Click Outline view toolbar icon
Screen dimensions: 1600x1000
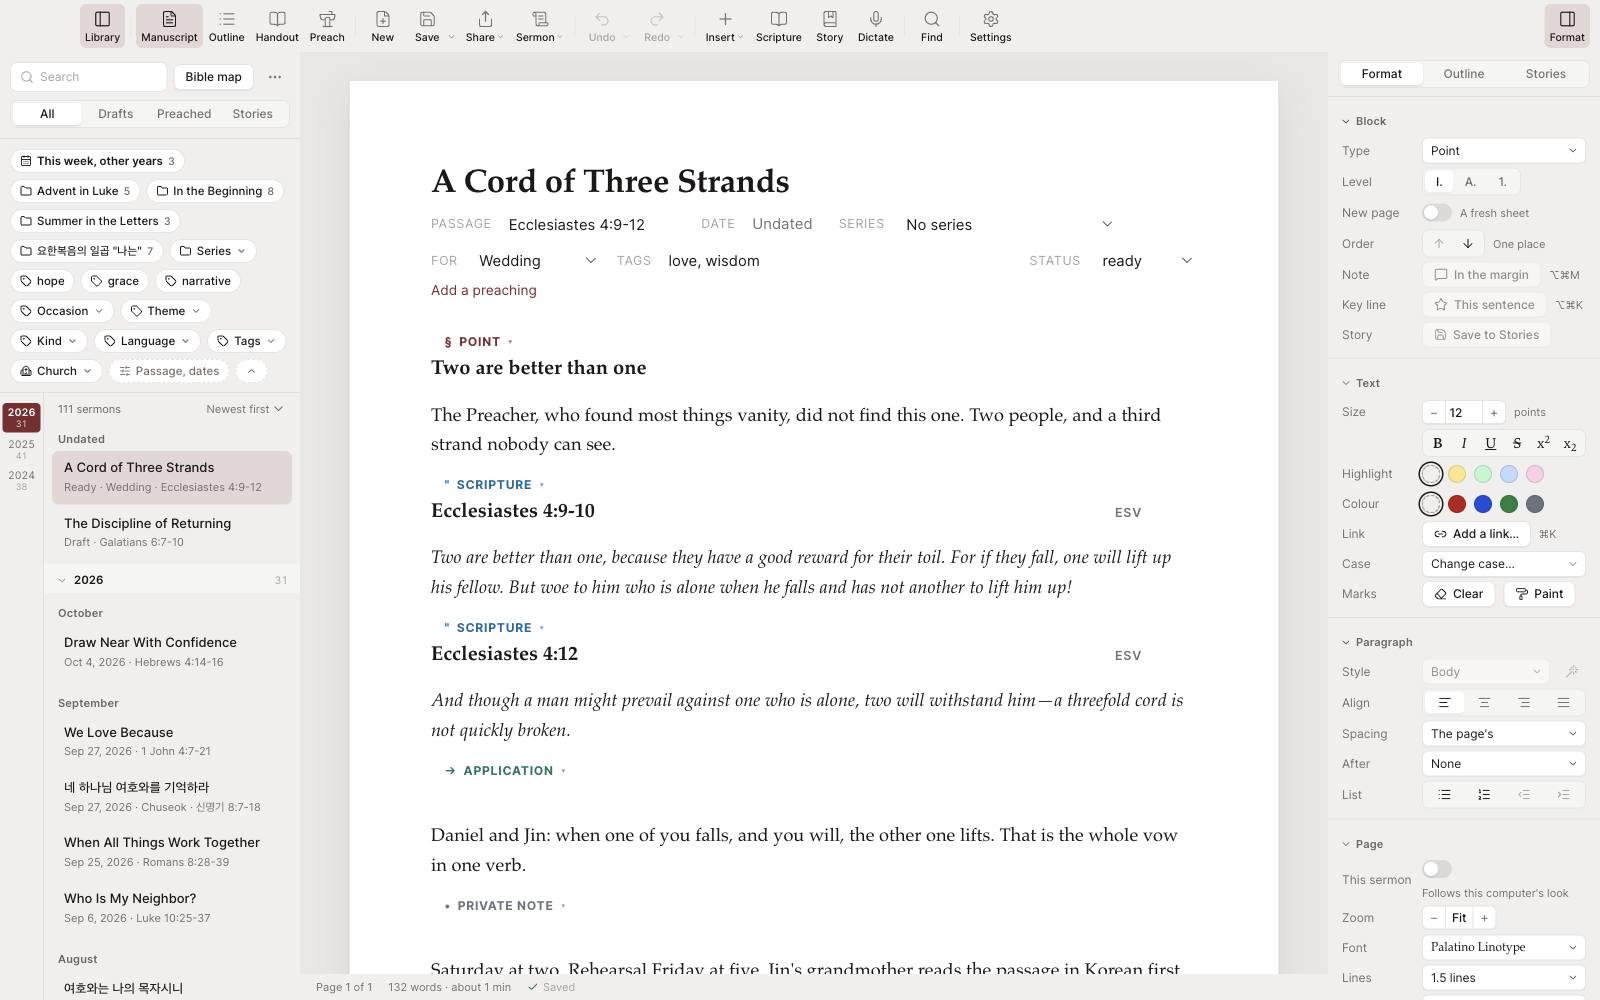point(226,26)
